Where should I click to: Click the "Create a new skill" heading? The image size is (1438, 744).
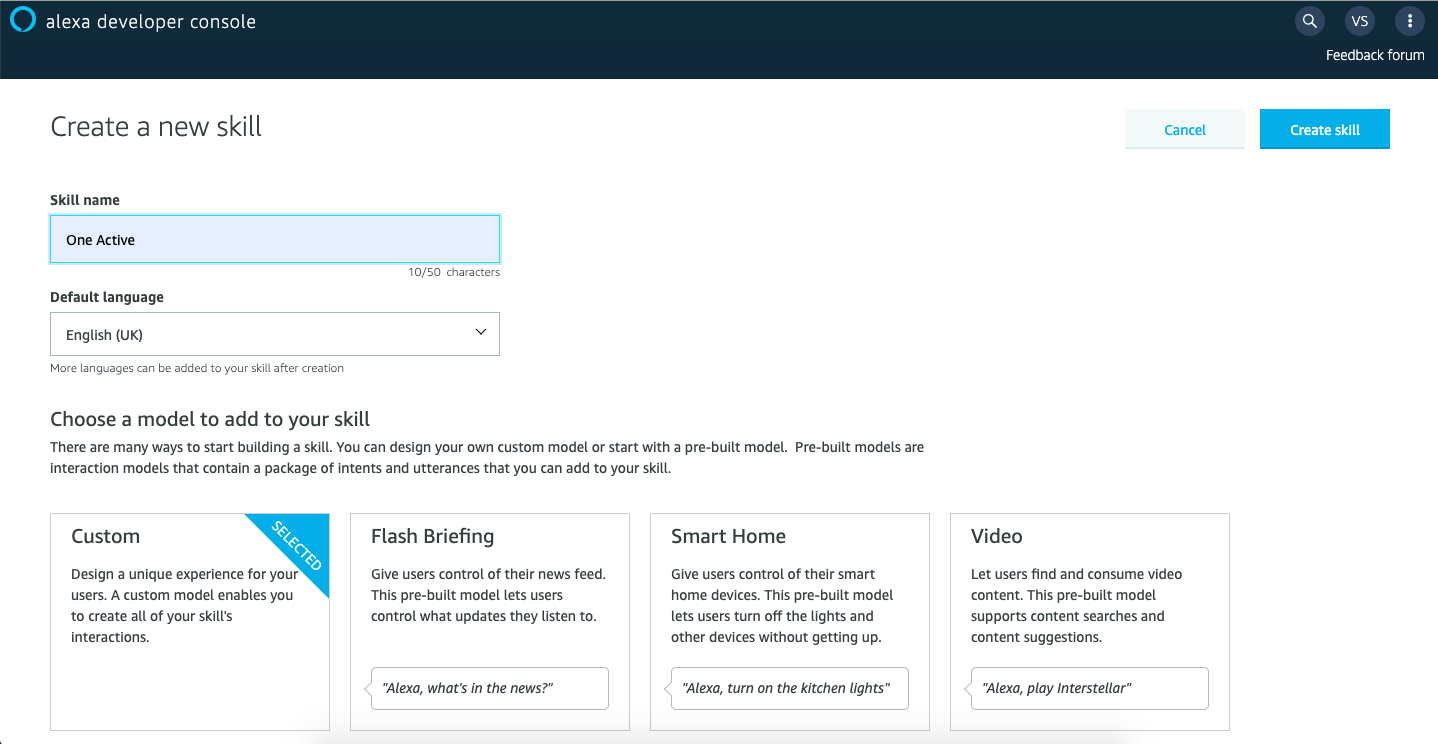coord(156,127)
